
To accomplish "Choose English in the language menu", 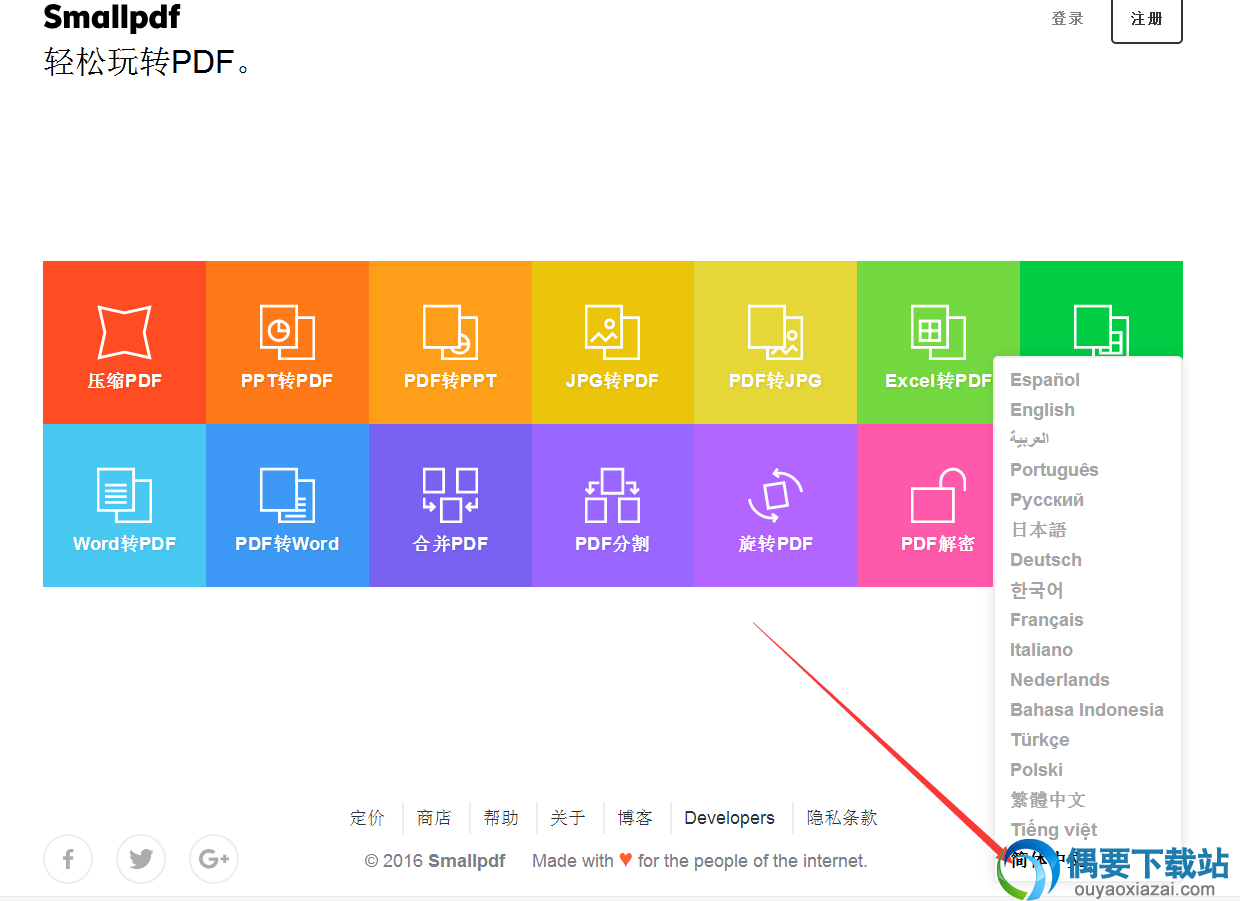I will click(x=1042, y=410).
